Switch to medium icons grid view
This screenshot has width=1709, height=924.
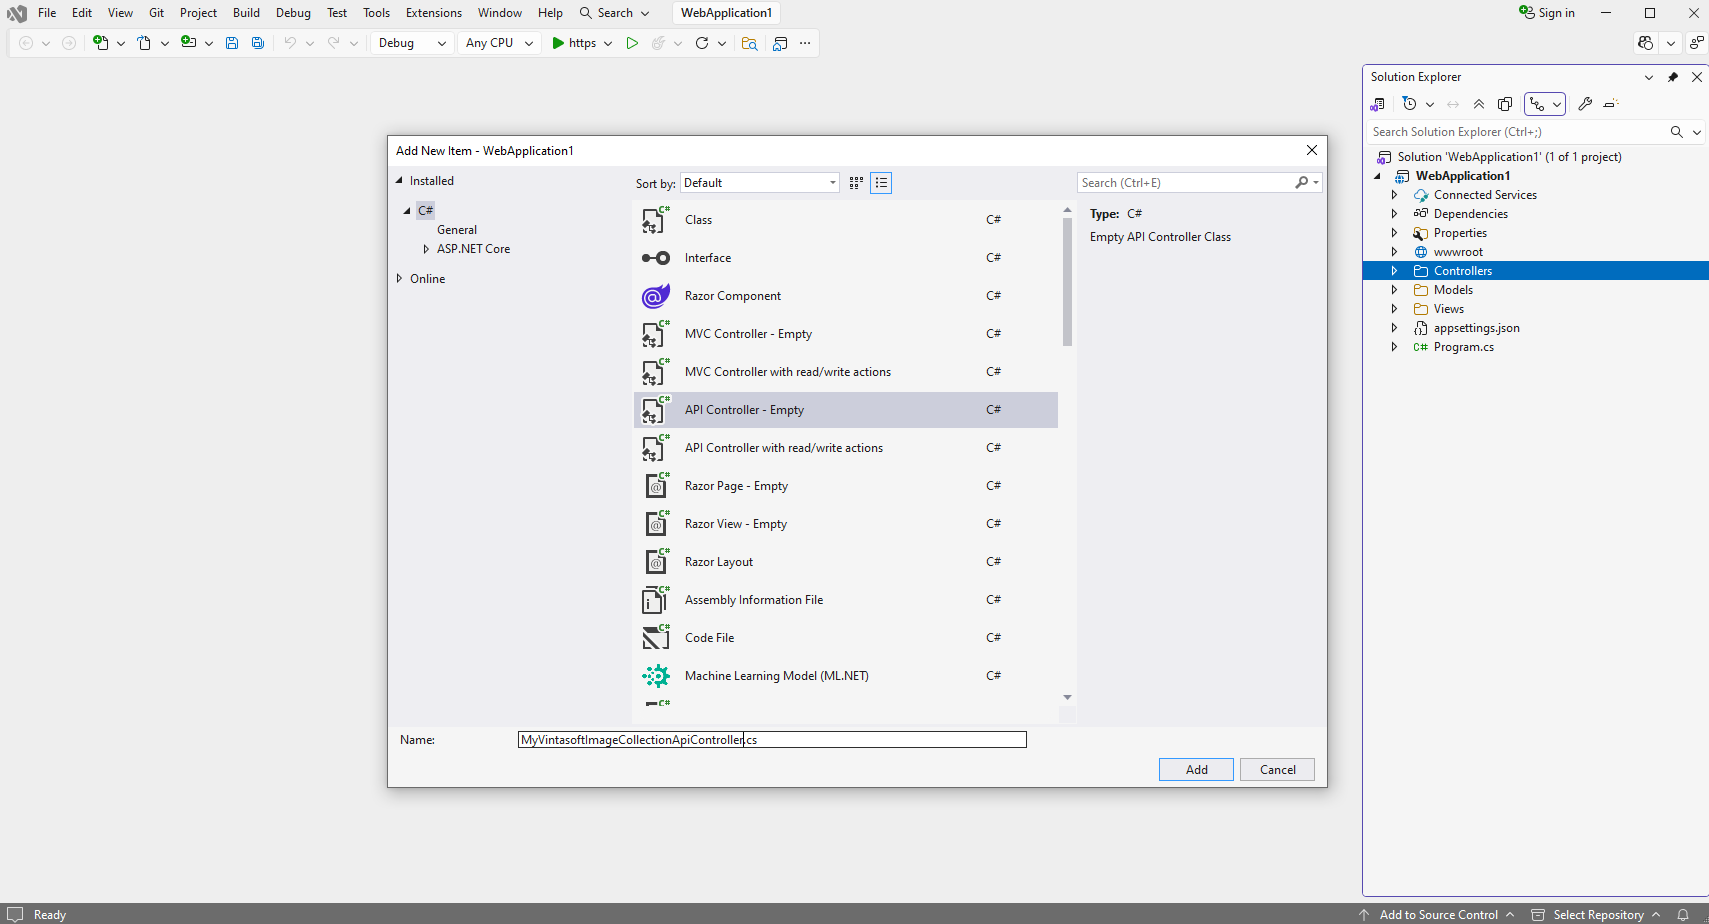(856, 183)
